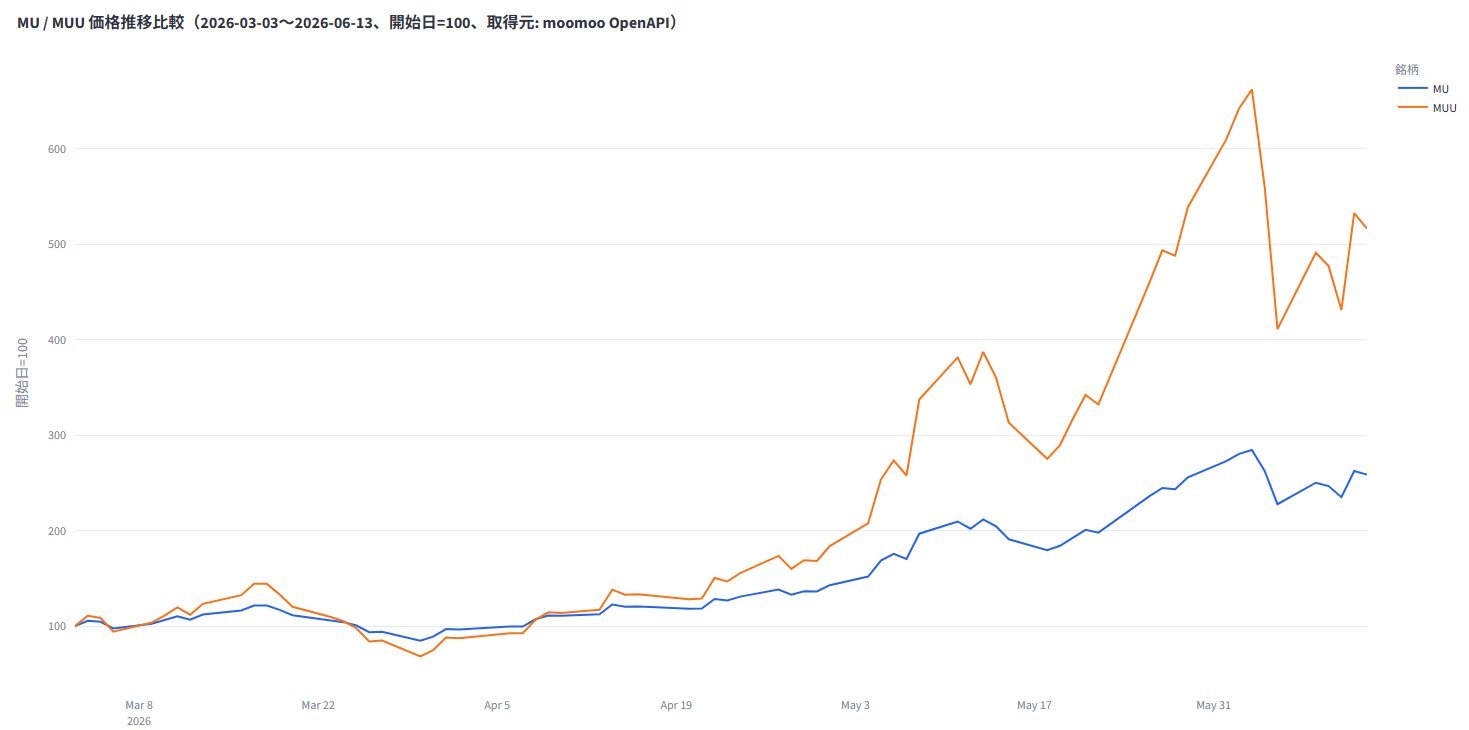Click the highest peak of the blue MU line

click(1252, 450)
